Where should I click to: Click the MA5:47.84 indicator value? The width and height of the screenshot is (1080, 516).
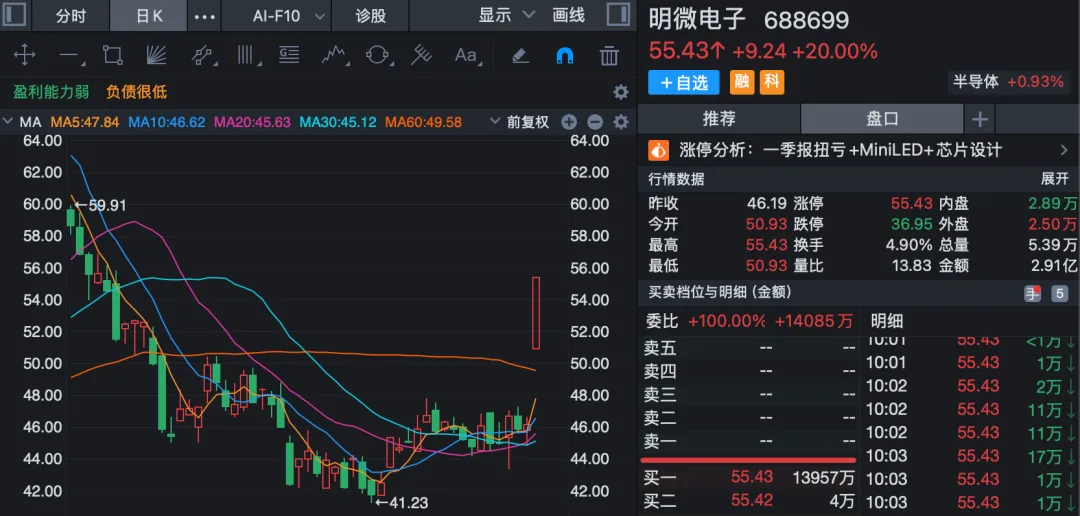(86, 123)
